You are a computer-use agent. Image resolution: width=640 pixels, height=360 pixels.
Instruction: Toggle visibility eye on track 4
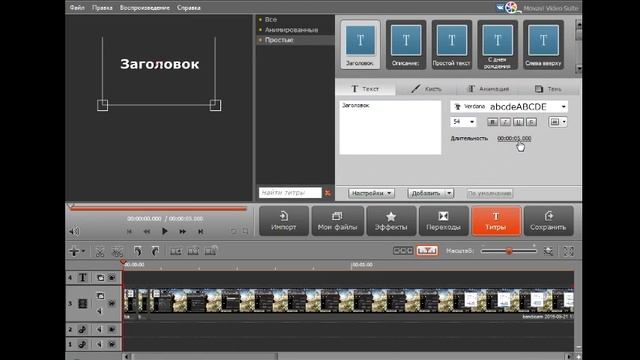tap(112, 278)
